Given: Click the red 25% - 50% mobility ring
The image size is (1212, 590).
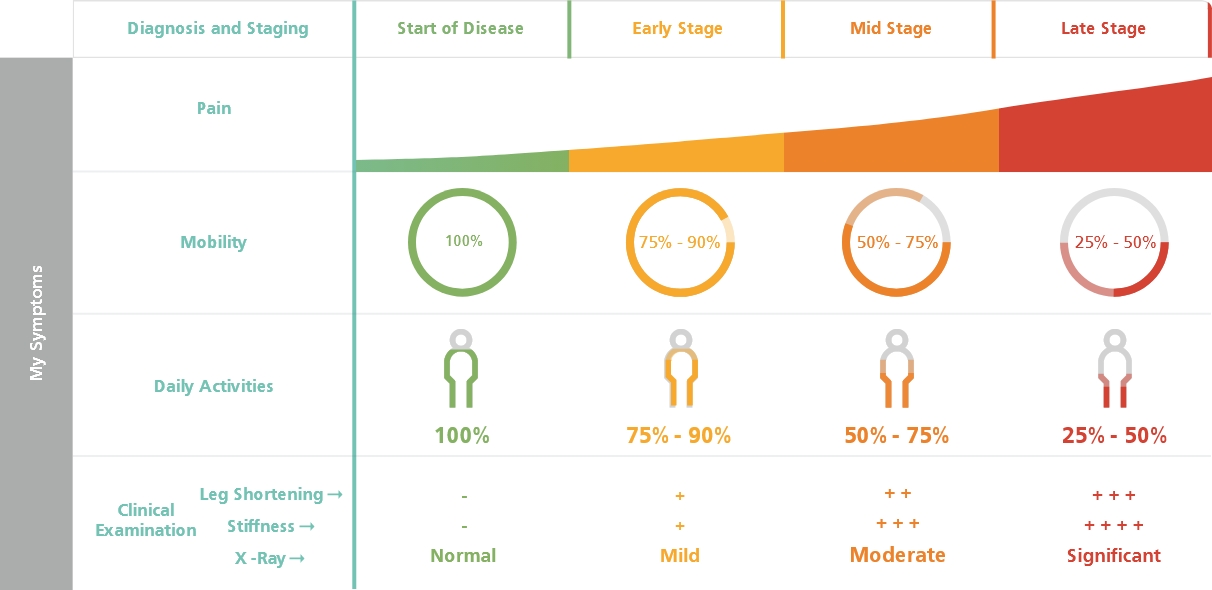Looking at the screenshot, I should click(x=1114, y=242).
